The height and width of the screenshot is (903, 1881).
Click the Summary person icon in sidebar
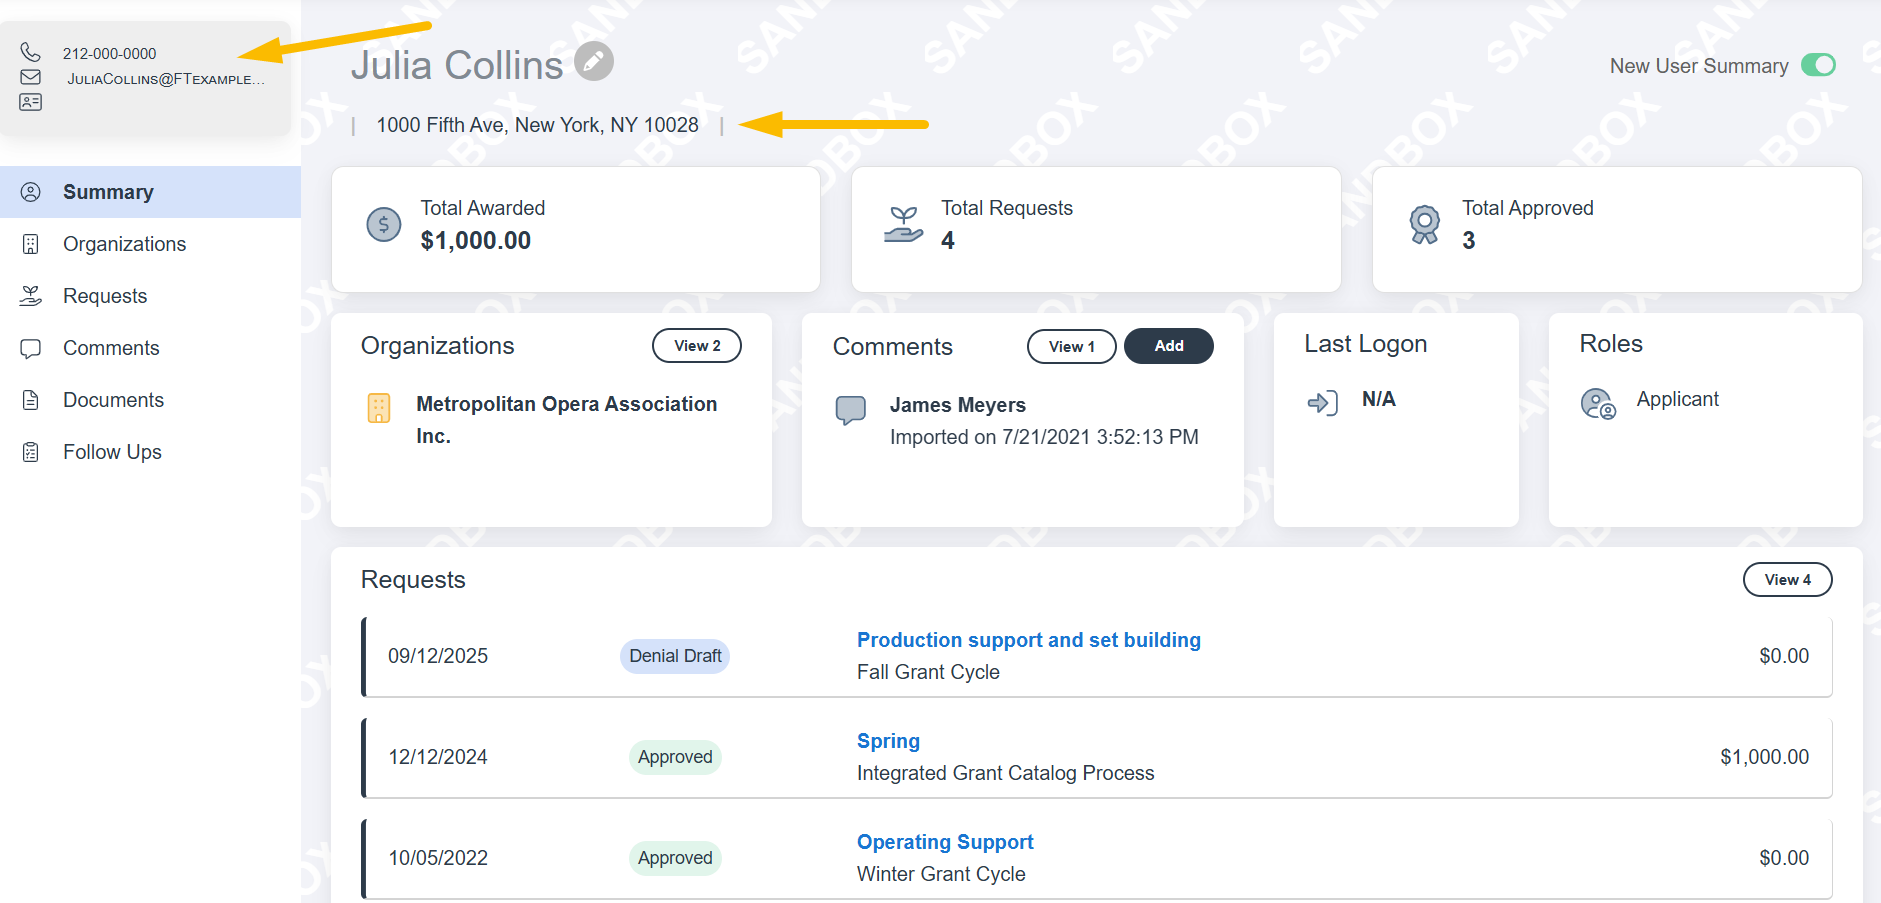tap(31, 192)
